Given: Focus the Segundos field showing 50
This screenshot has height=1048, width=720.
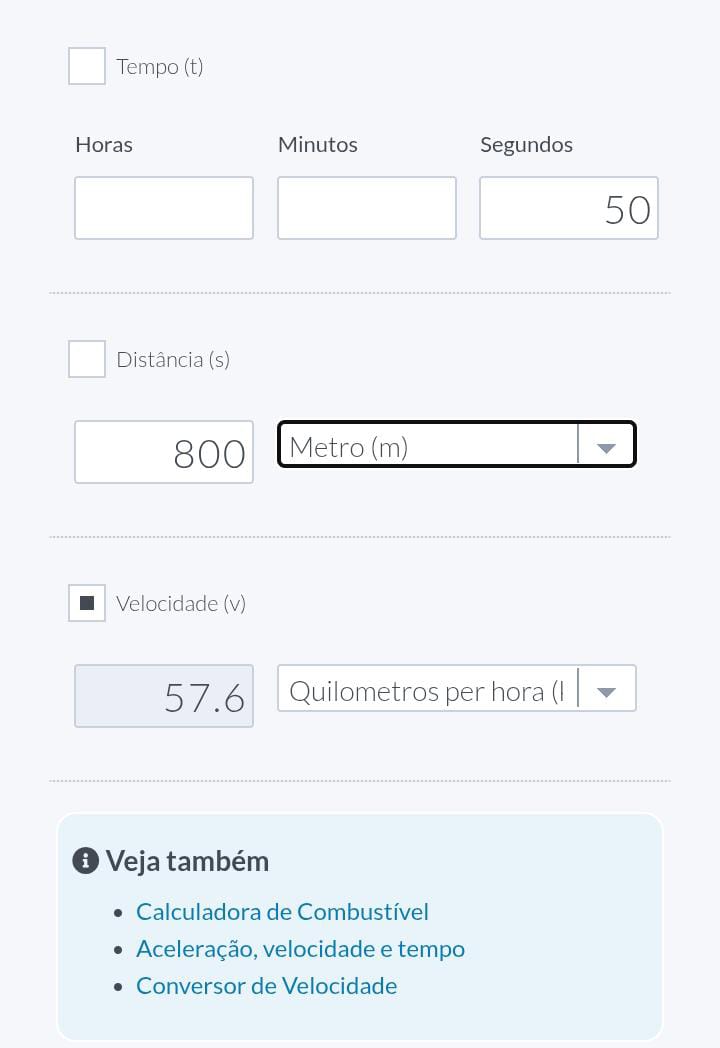Looking at the screenshot, I should 569,208.
